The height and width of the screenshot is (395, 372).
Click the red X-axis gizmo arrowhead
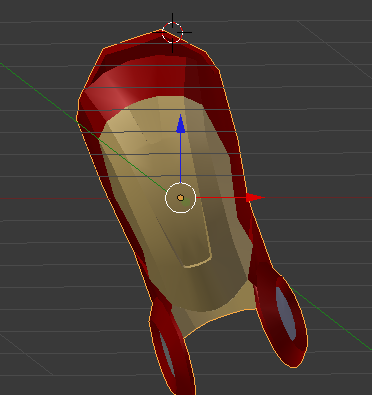click(x=255, y=198)
